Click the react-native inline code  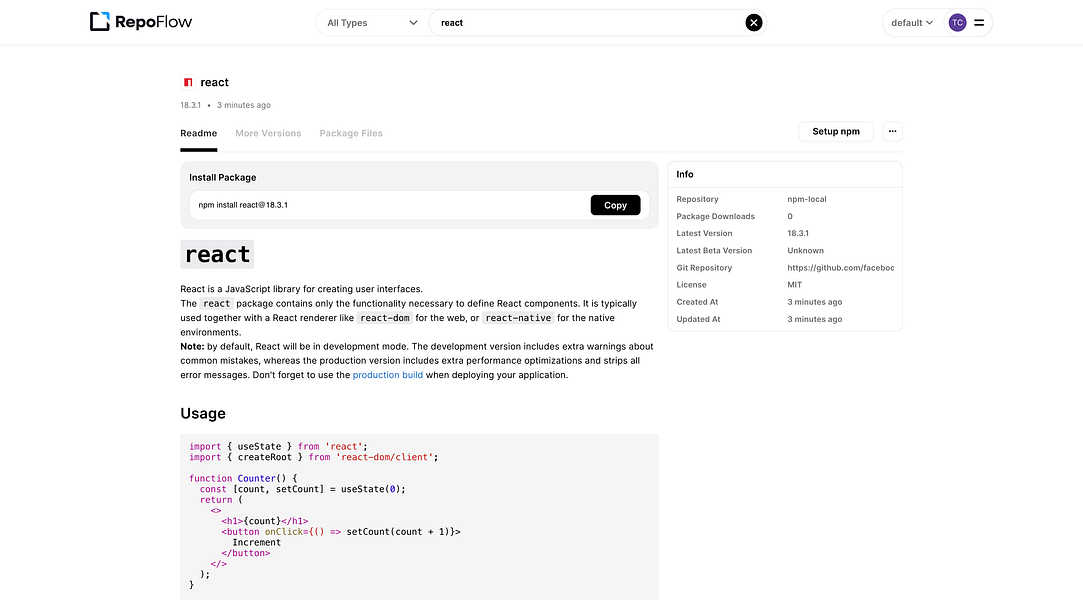[518, 318]
